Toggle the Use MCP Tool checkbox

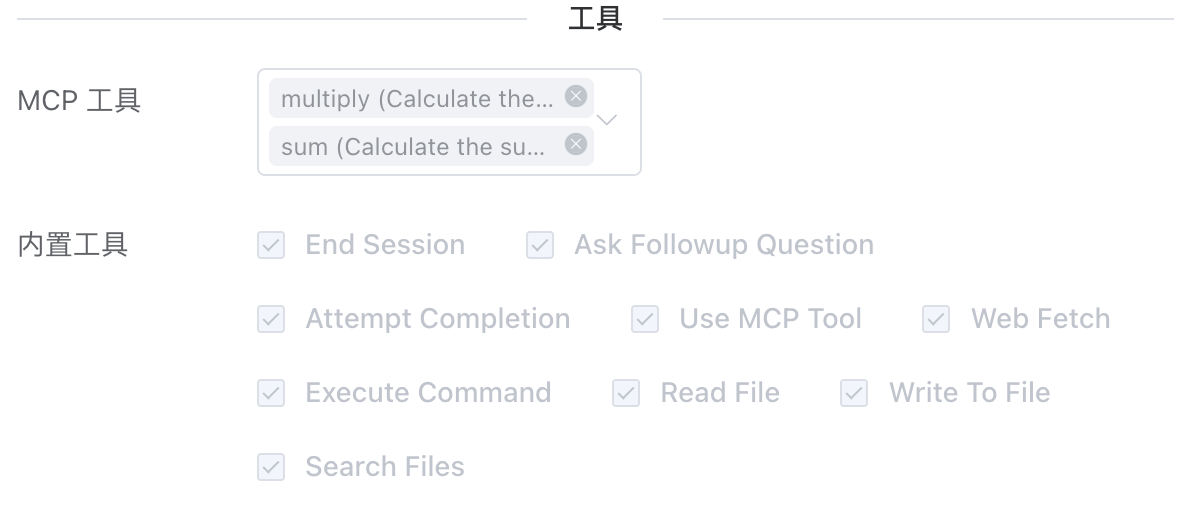tap(645, 319)
